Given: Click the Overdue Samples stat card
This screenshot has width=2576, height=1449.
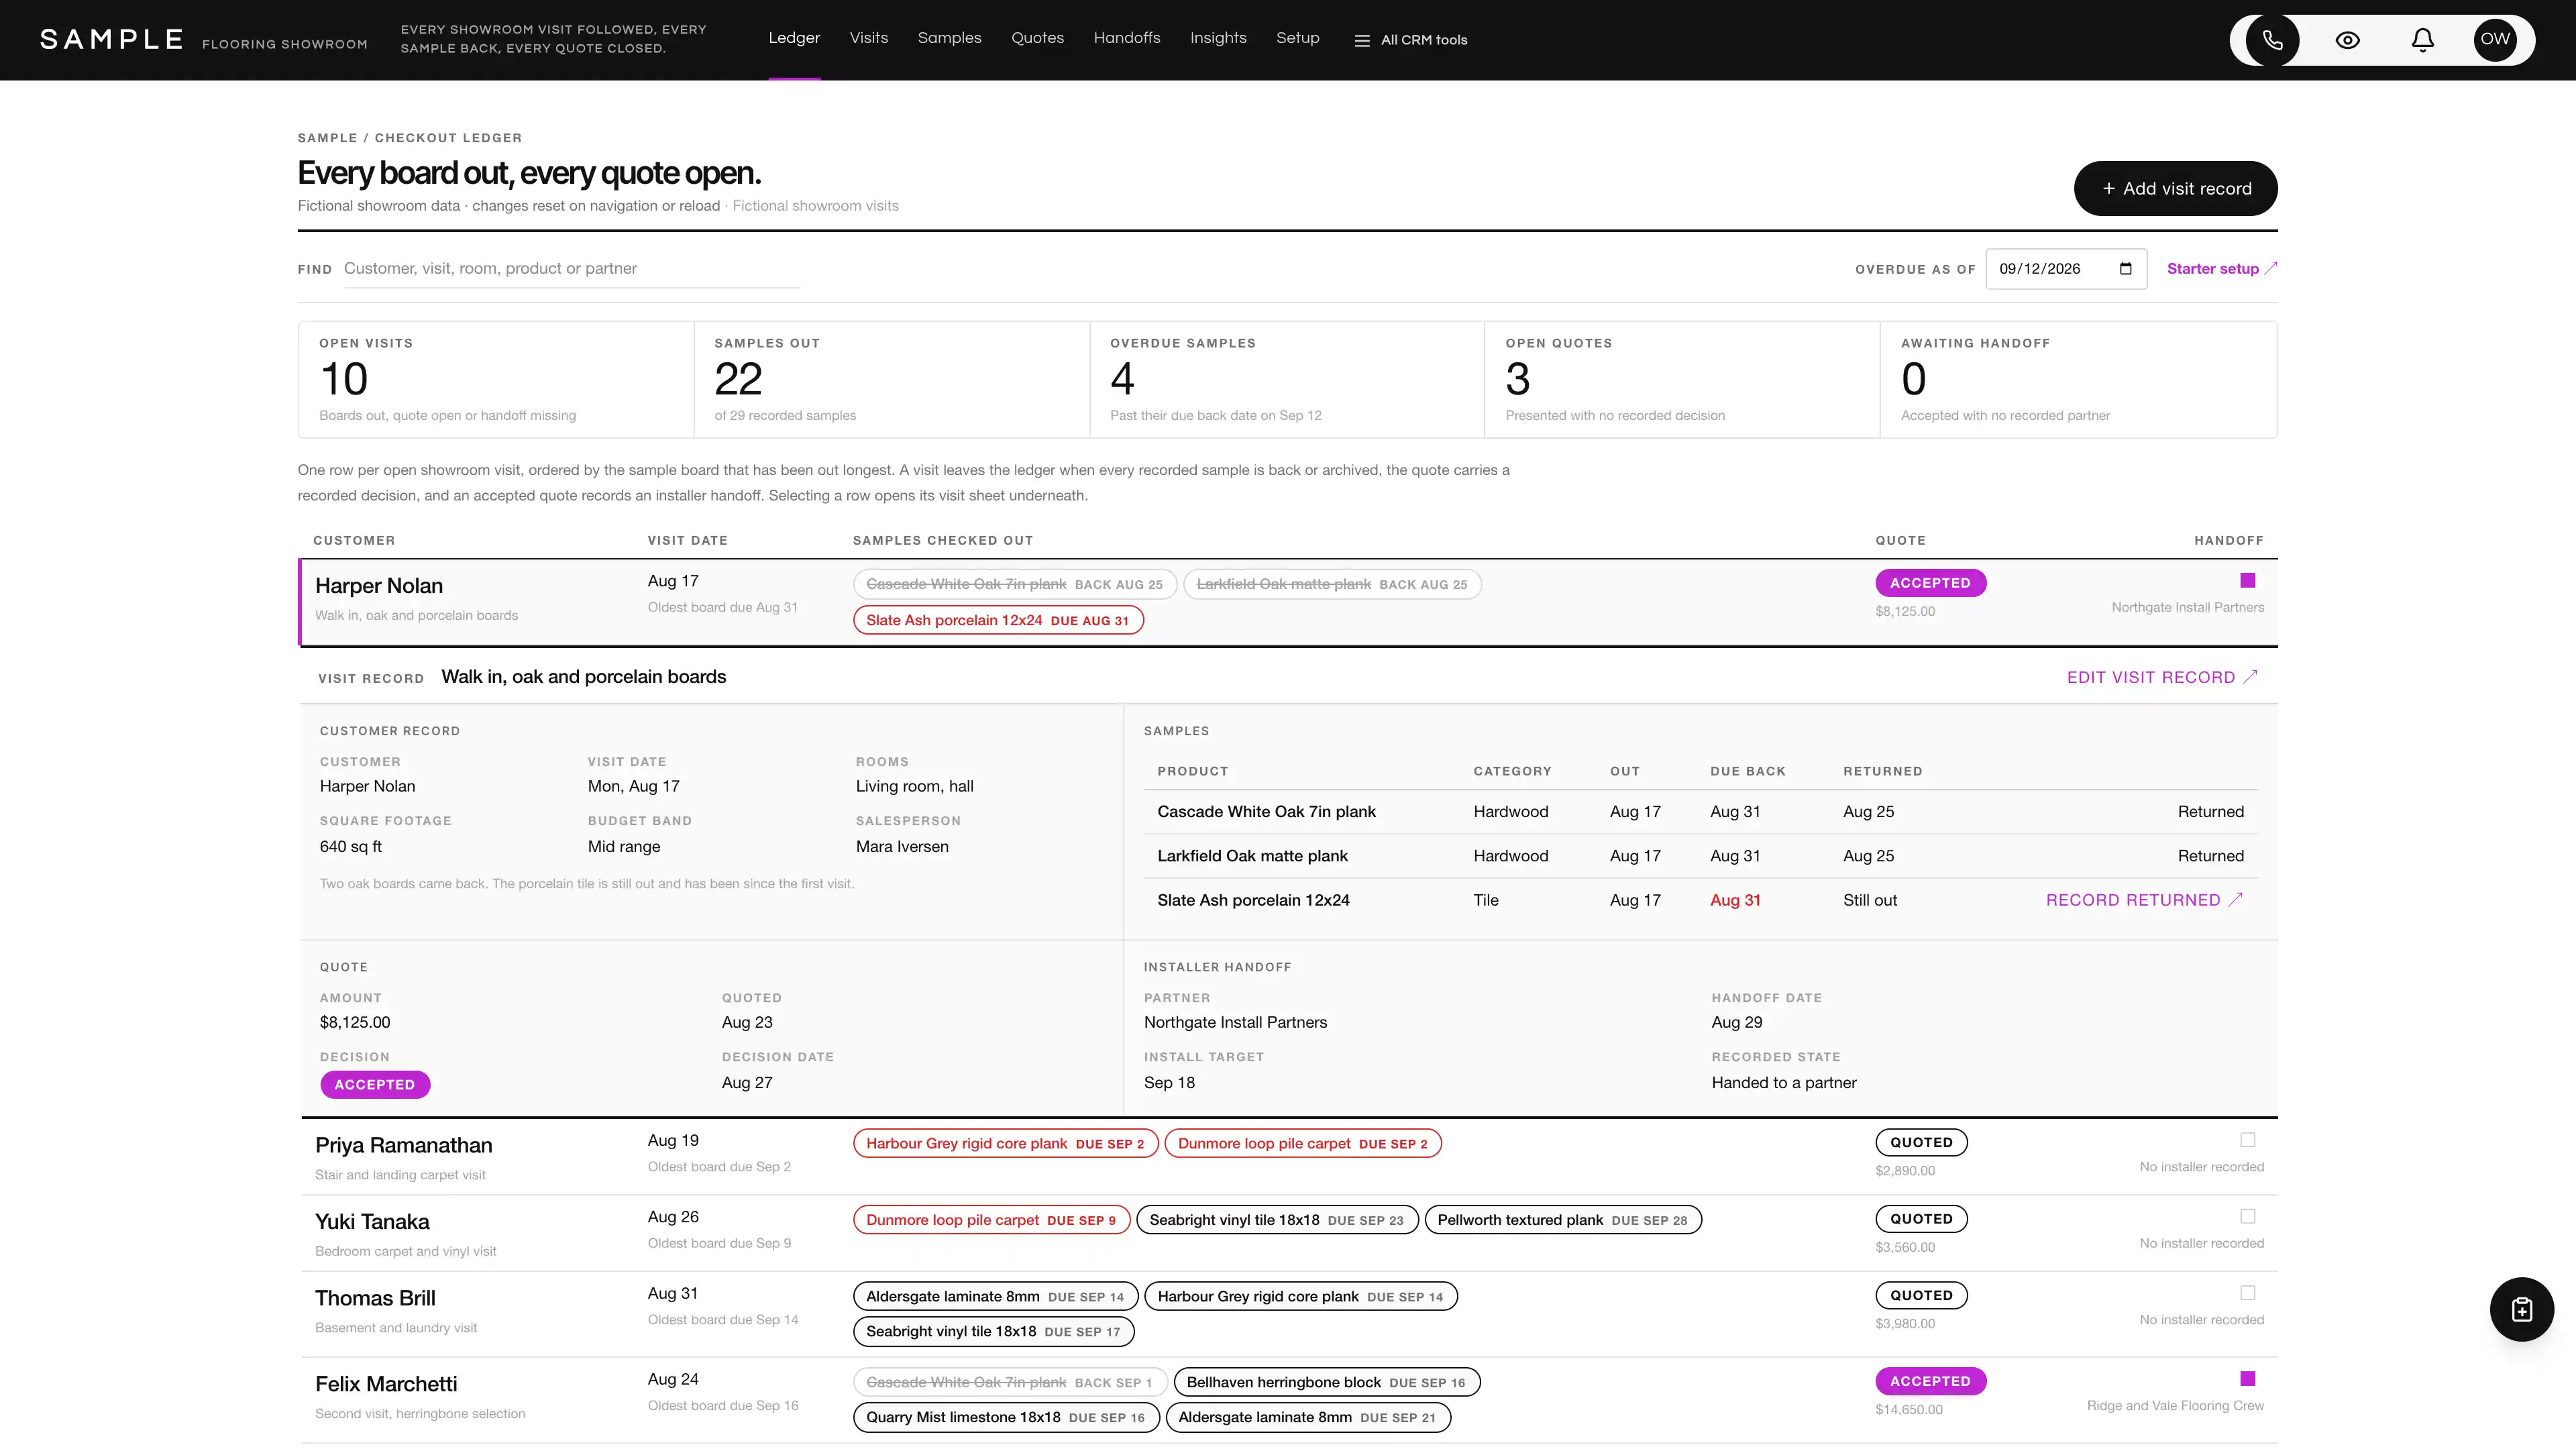Looking at the screenshot, I should pyautogui.click(x=1286, y=379).
